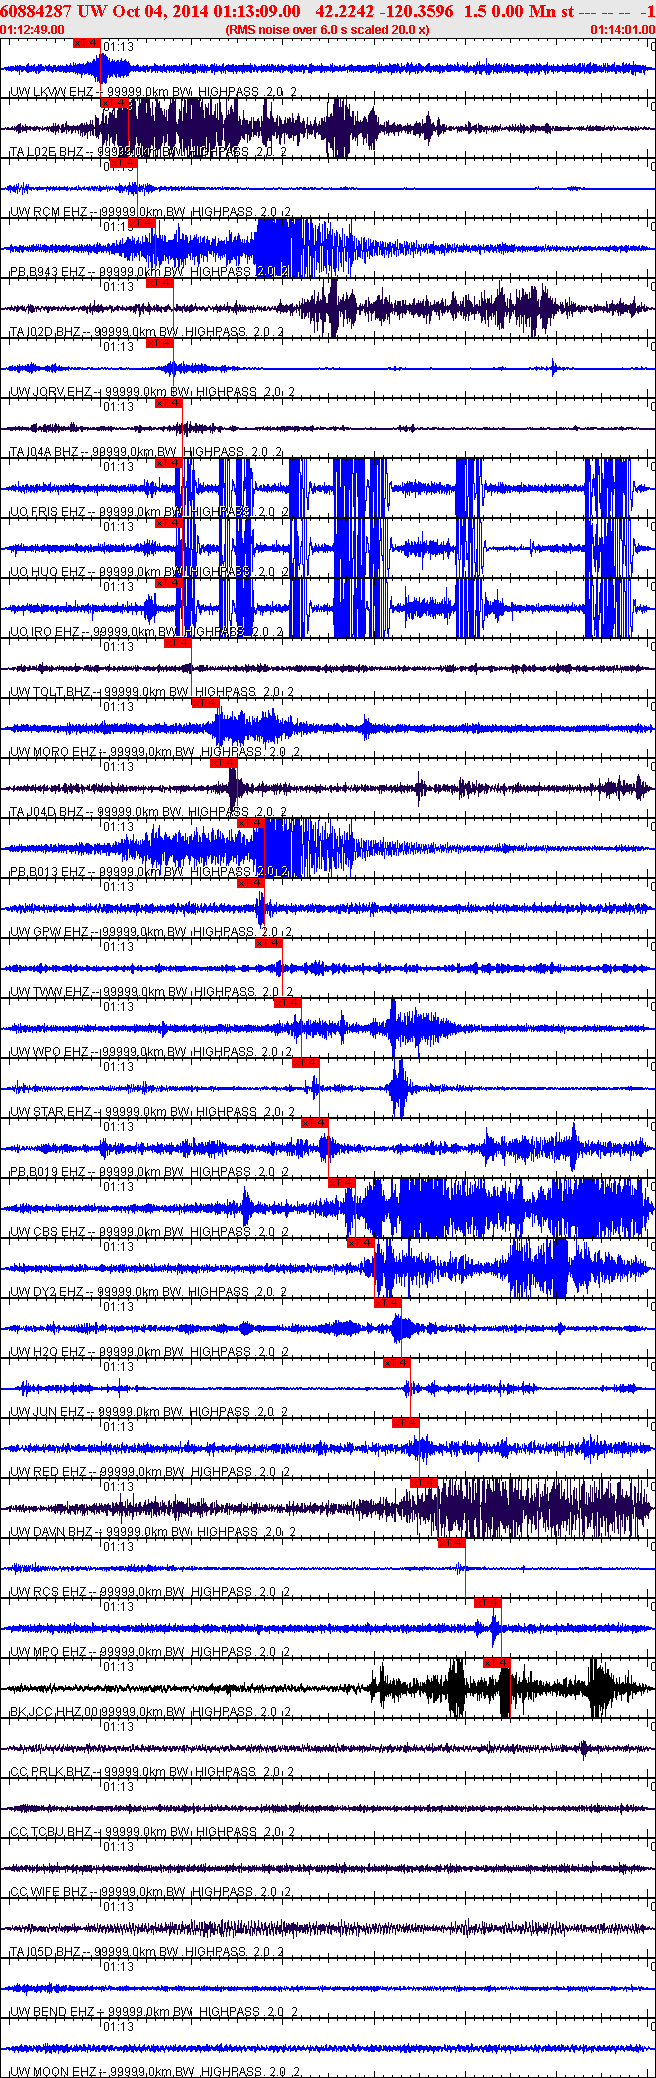Image resolution: width=656 pixels, height=2078 pixels.
Task: Select the red pick marker on UW JORV trace
Action: click(x=160, y=343)
